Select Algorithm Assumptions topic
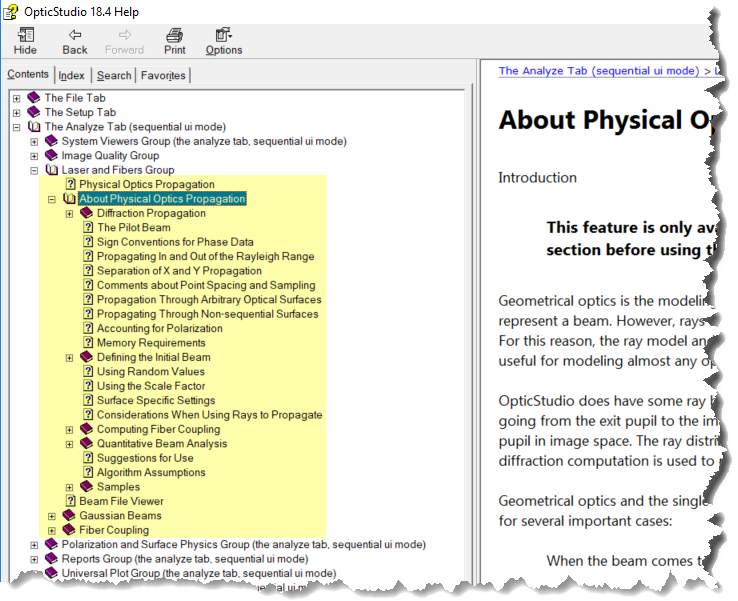738x601 pixels. [x=151, y=472]
